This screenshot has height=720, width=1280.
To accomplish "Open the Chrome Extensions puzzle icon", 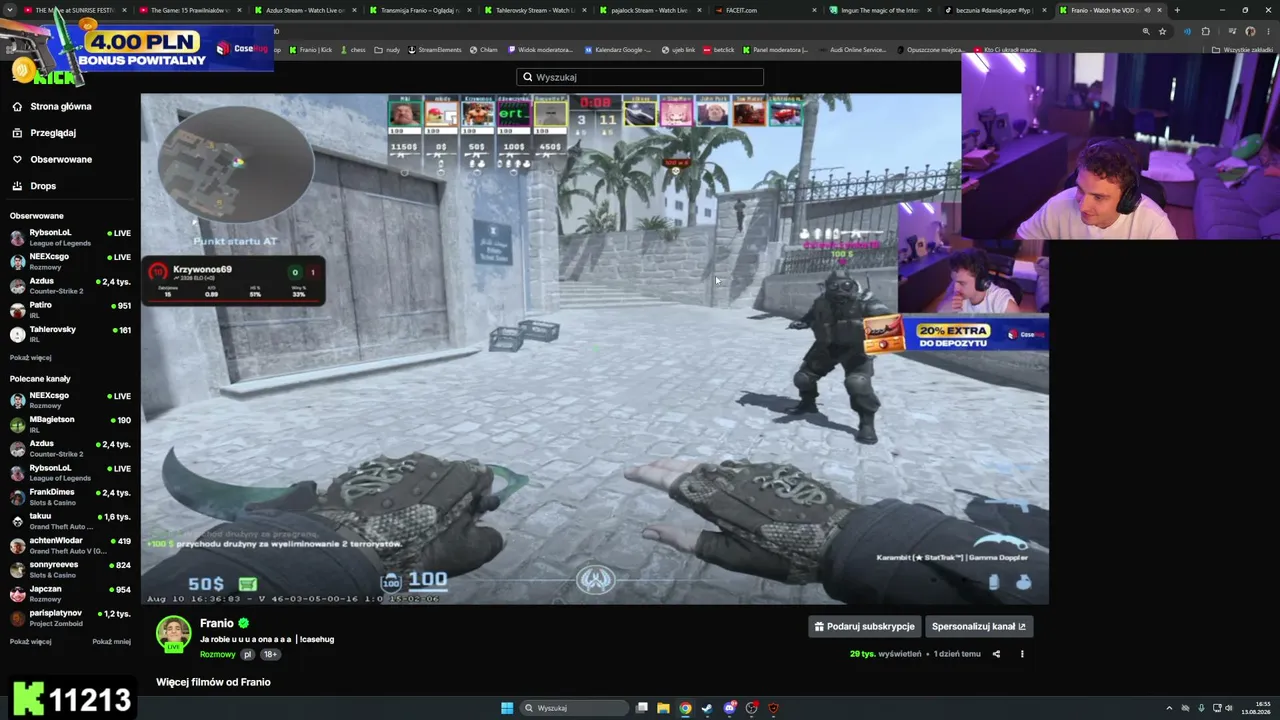I will (x=1205, y=31).
